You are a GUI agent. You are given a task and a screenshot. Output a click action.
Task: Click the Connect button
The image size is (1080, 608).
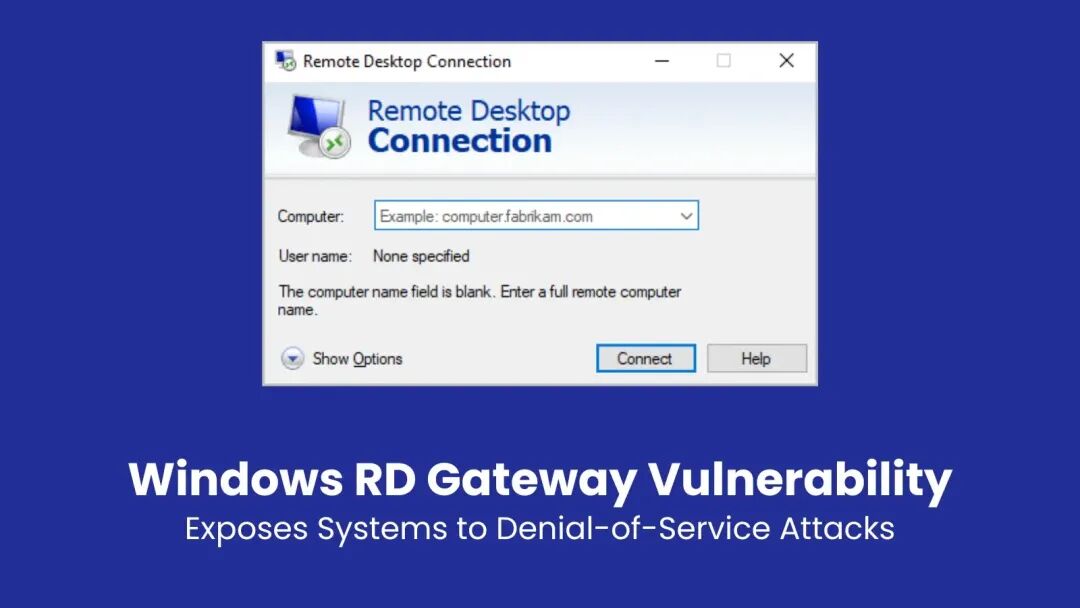click(x=645, y=359)
